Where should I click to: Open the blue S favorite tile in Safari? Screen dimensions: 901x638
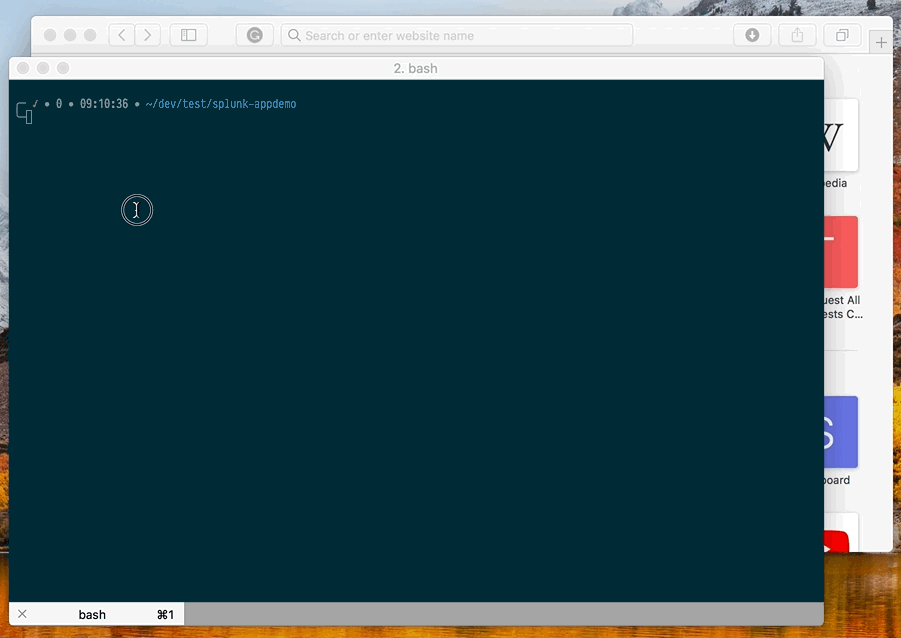point(841,432)
